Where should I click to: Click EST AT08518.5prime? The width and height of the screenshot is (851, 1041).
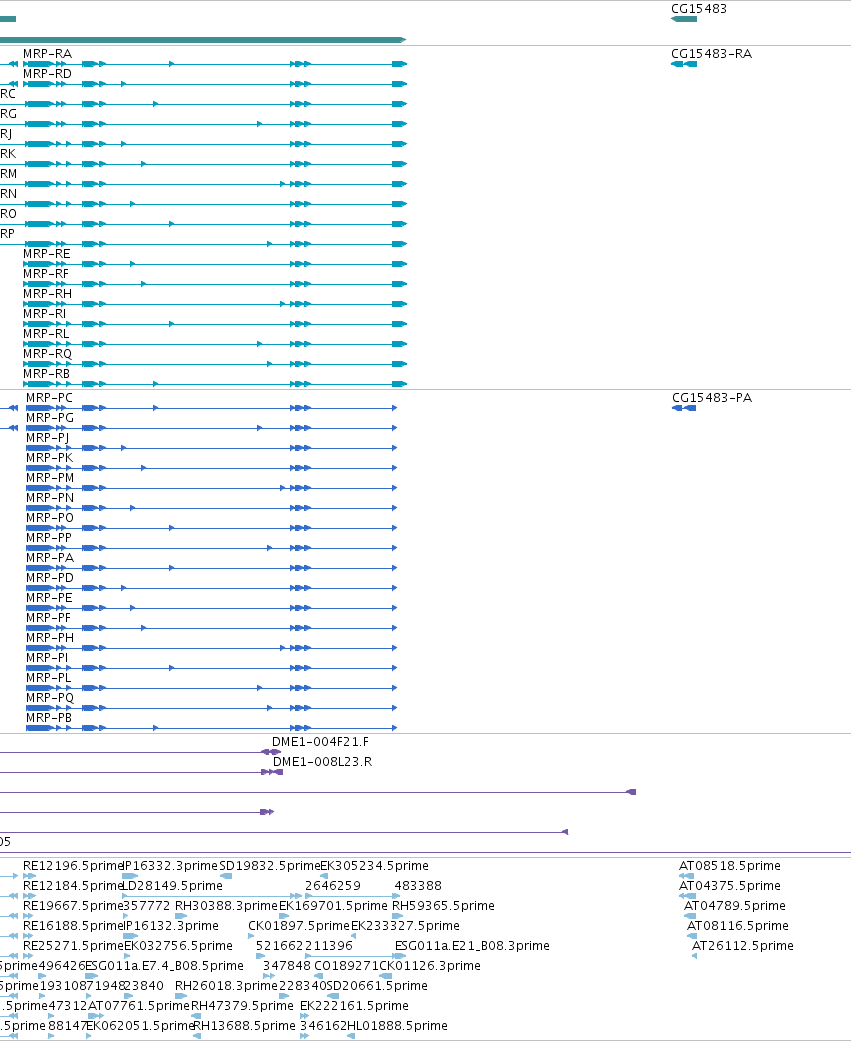click(x=730, y=866)
